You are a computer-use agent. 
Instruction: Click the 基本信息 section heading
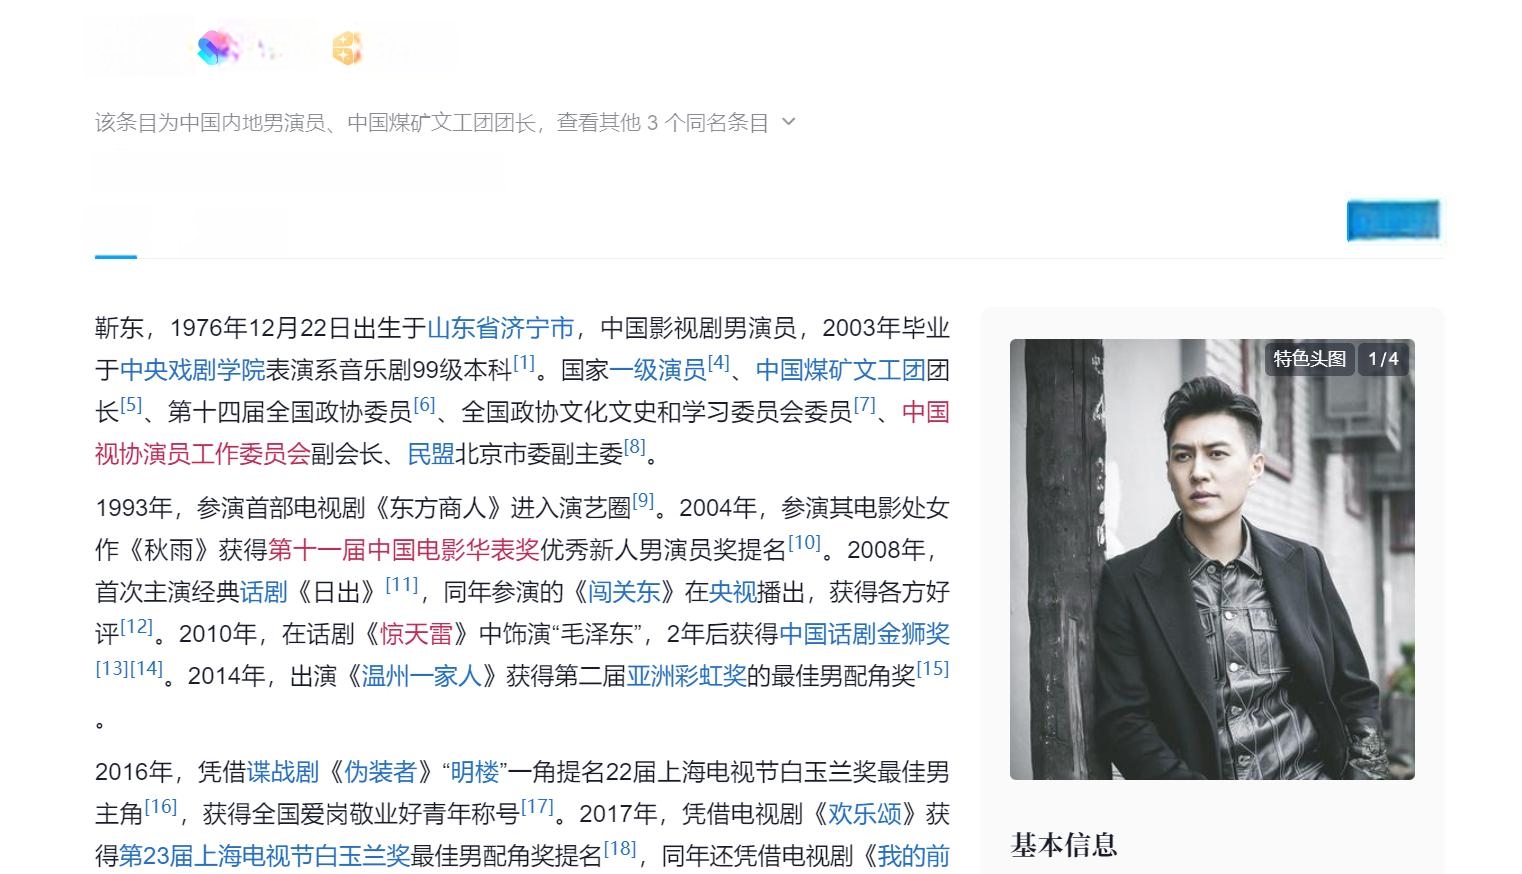pos(1064,845)
